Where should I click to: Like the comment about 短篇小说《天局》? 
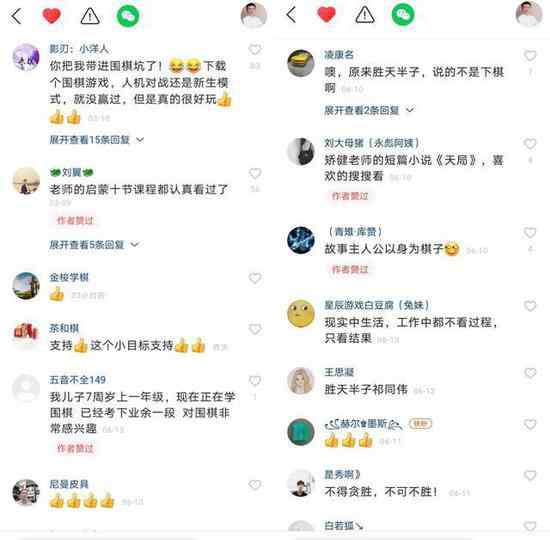tap(530, 144)
